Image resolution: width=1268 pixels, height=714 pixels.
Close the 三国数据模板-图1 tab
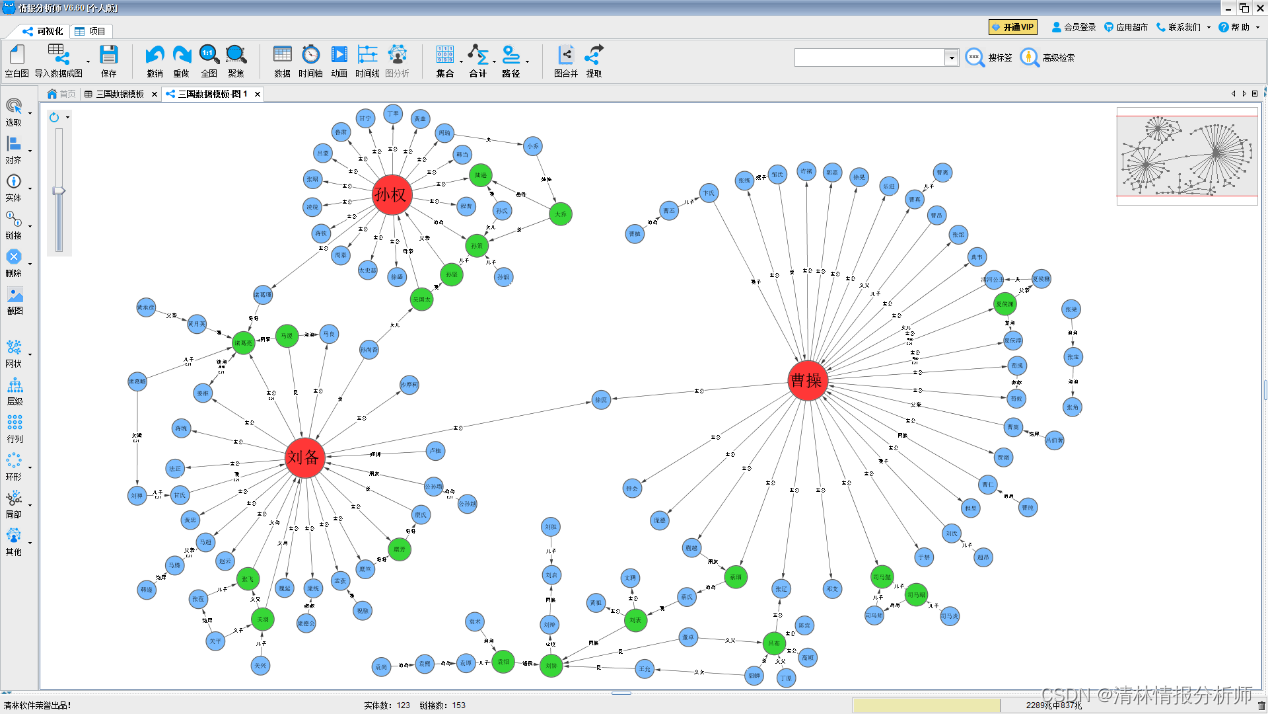pyautogui.click(x=258, y=94)
